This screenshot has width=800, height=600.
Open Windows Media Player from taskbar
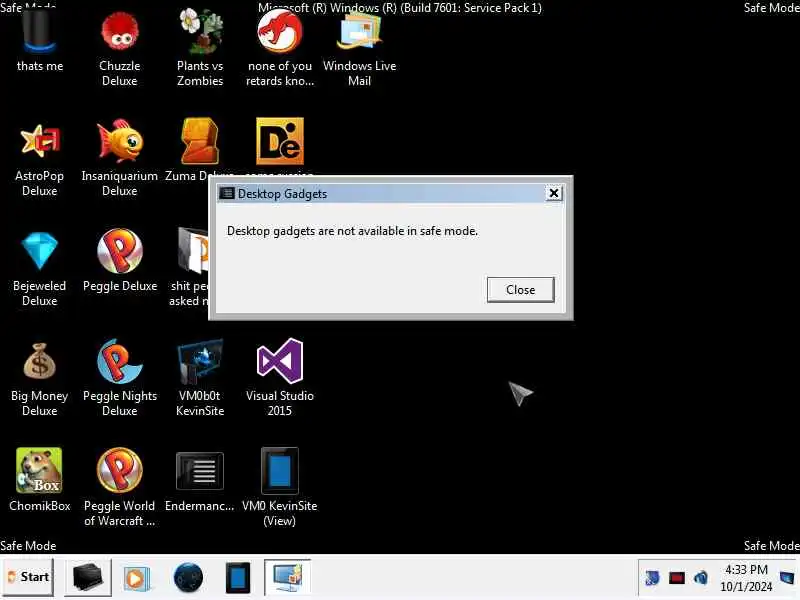[x=136, y=578]
